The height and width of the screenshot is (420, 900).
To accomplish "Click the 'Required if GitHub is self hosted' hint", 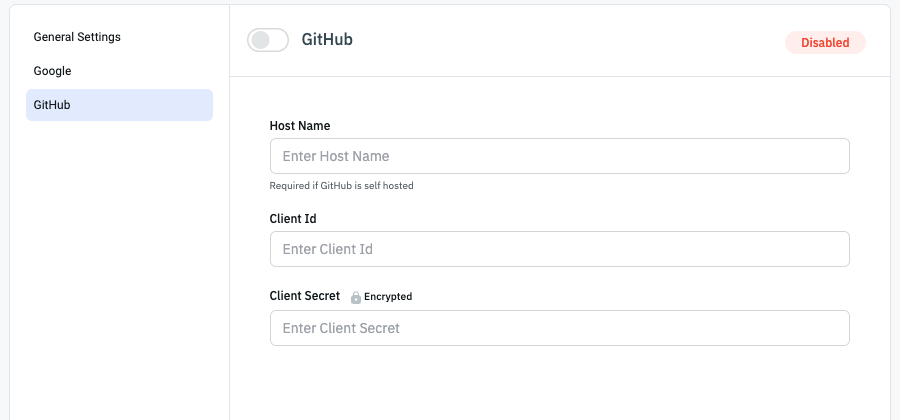I will (x=341, y=186).
